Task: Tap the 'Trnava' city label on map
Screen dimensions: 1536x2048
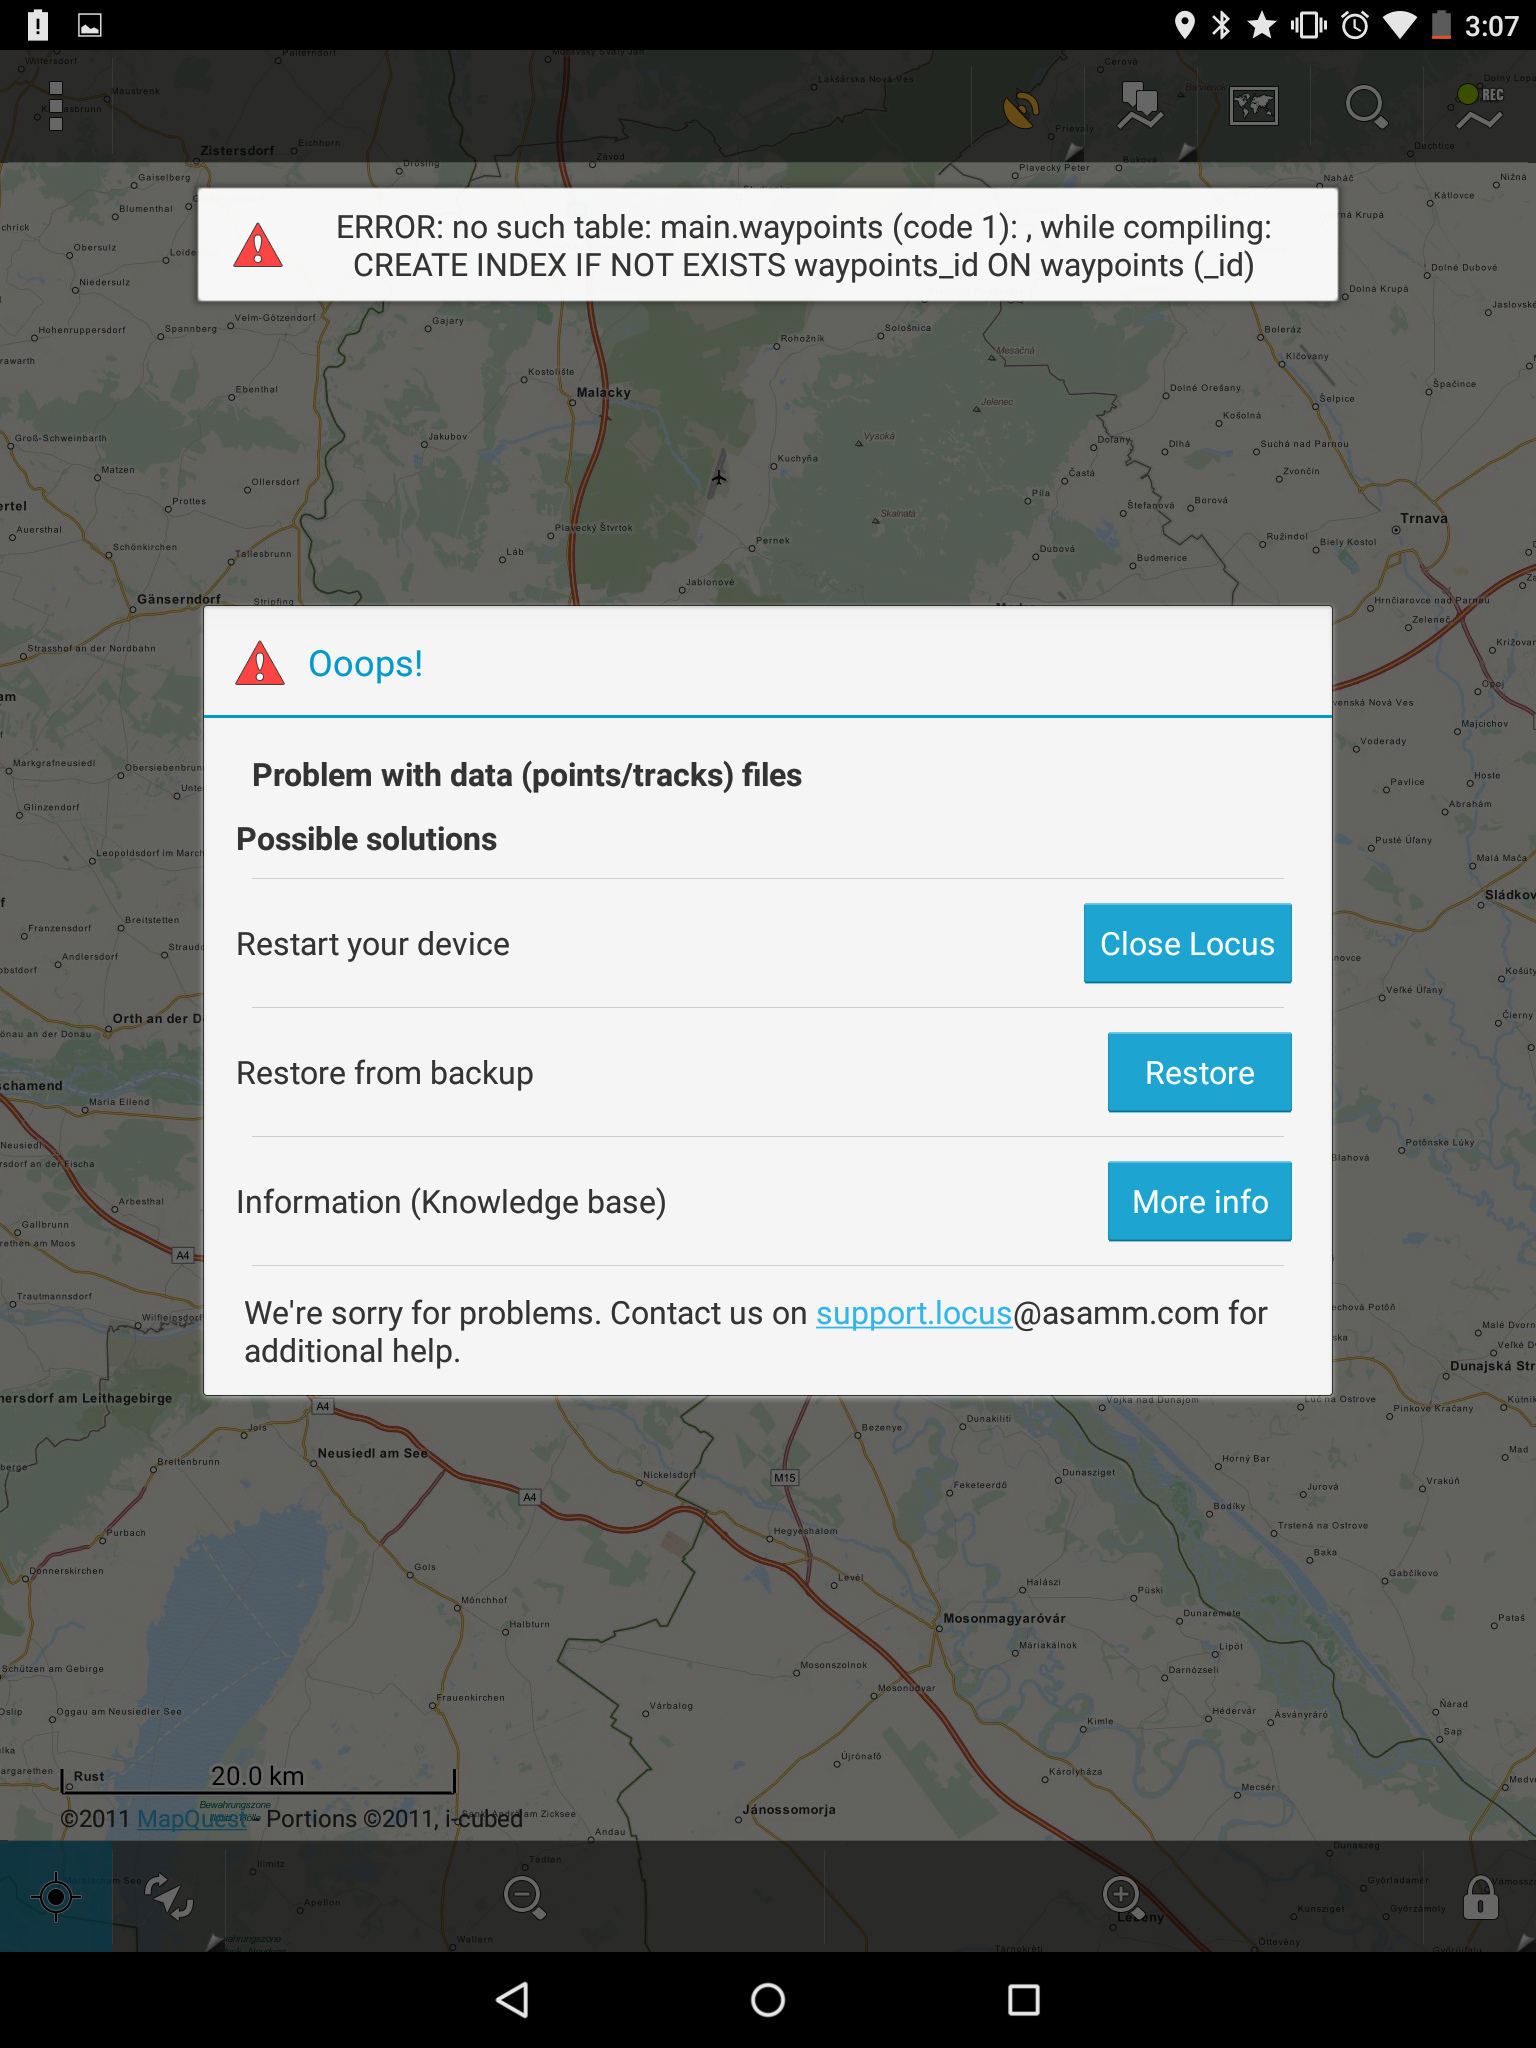Action: (1424, 518)
